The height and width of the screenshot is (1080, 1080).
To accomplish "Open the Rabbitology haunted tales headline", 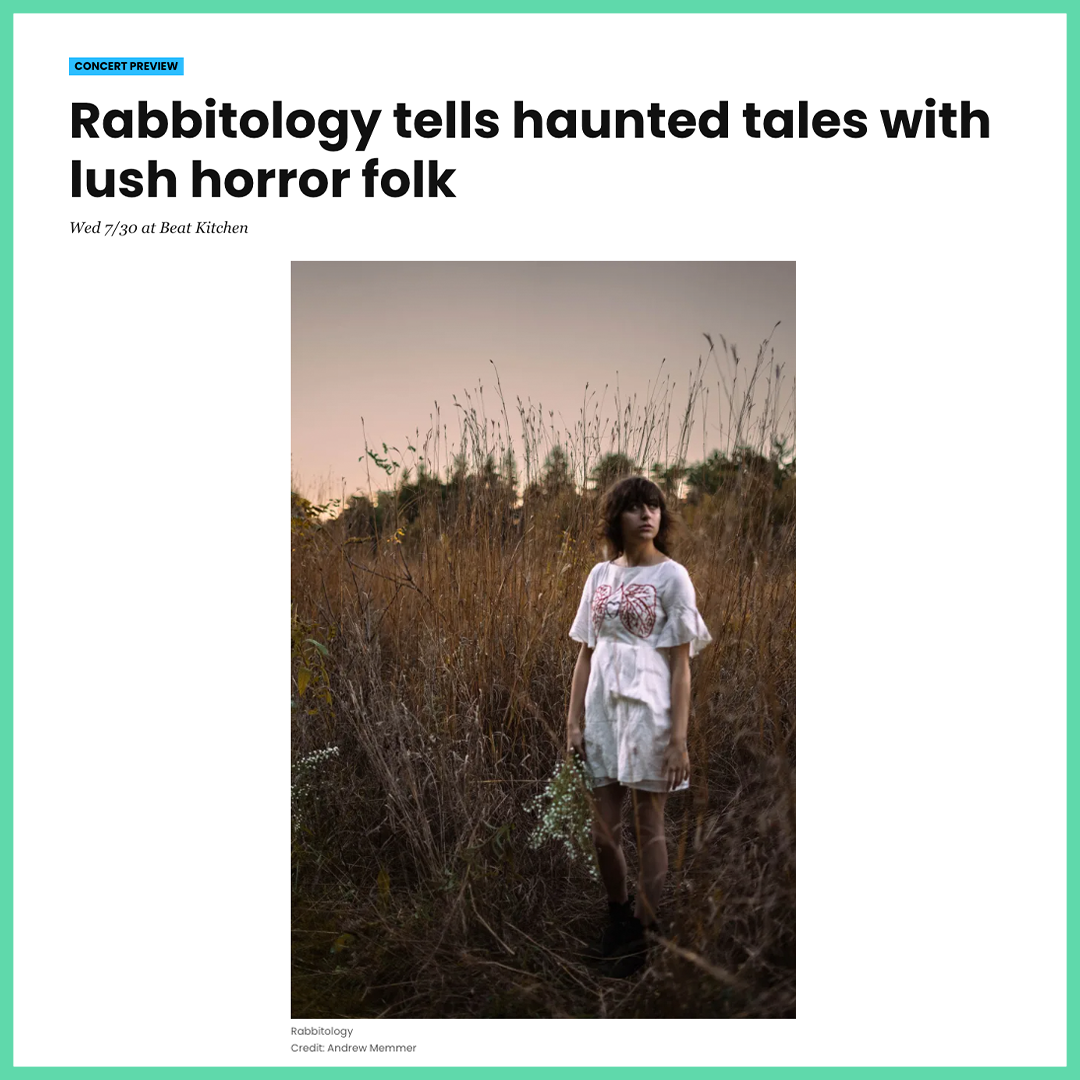I will [x=530, y=149].
